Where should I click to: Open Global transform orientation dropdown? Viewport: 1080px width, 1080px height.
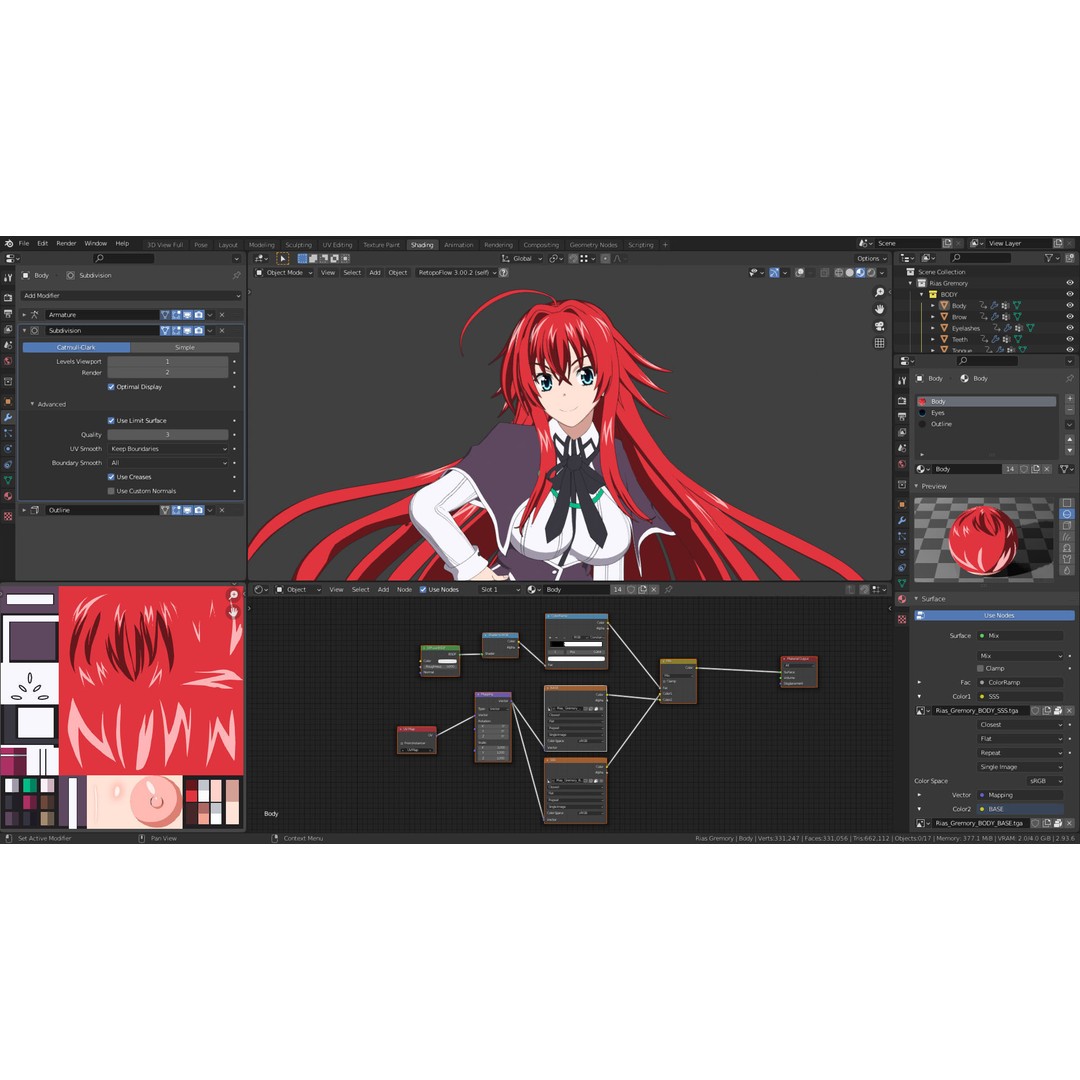point(522,258)
